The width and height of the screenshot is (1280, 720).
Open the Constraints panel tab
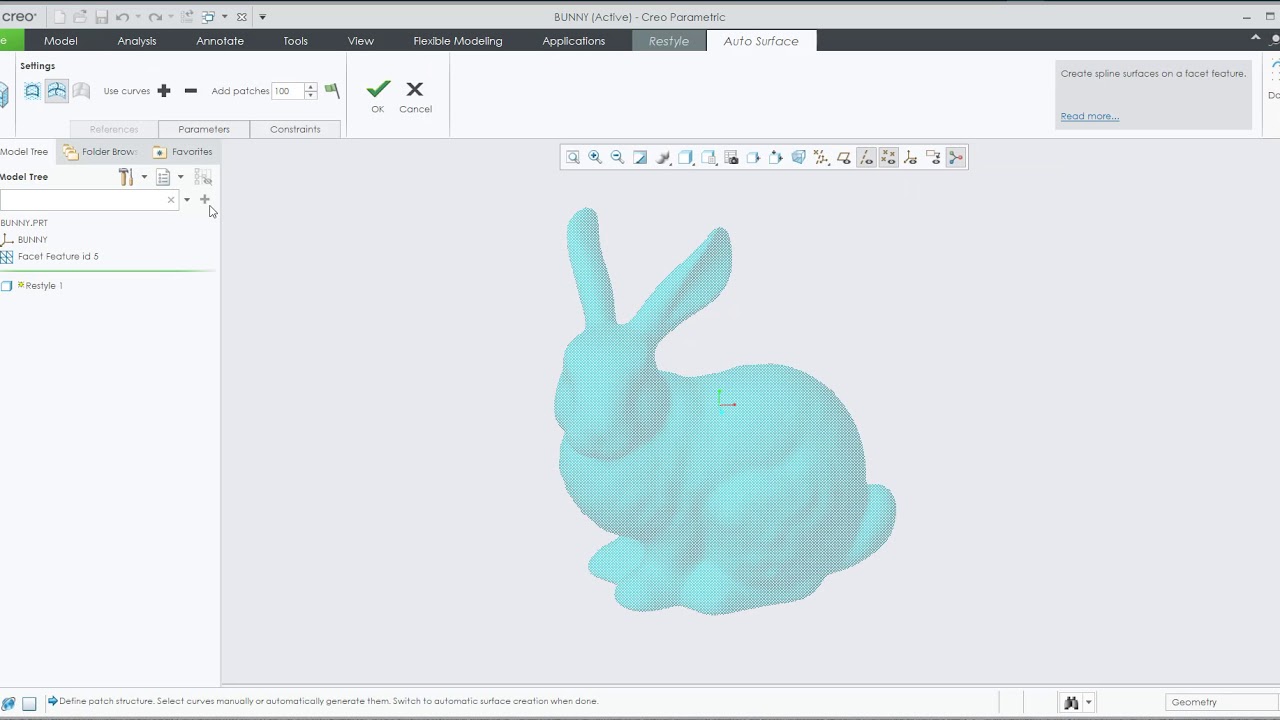click(x=295, y=129)
